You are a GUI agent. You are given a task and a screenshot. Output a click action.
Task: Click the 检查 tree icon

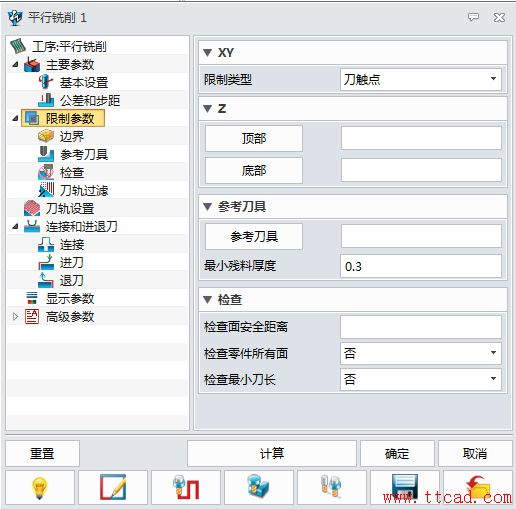(46, 172)
